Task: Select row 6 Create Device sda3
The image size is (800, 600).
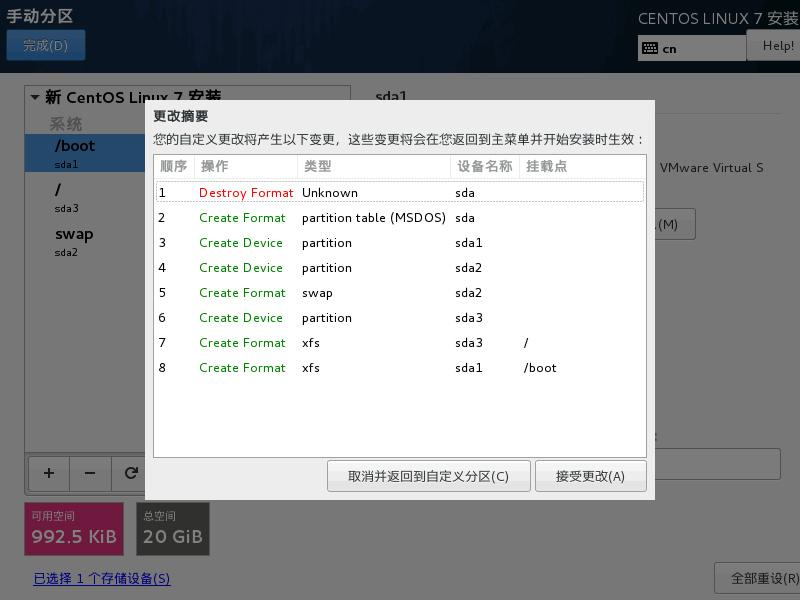Action: point(399,317)
